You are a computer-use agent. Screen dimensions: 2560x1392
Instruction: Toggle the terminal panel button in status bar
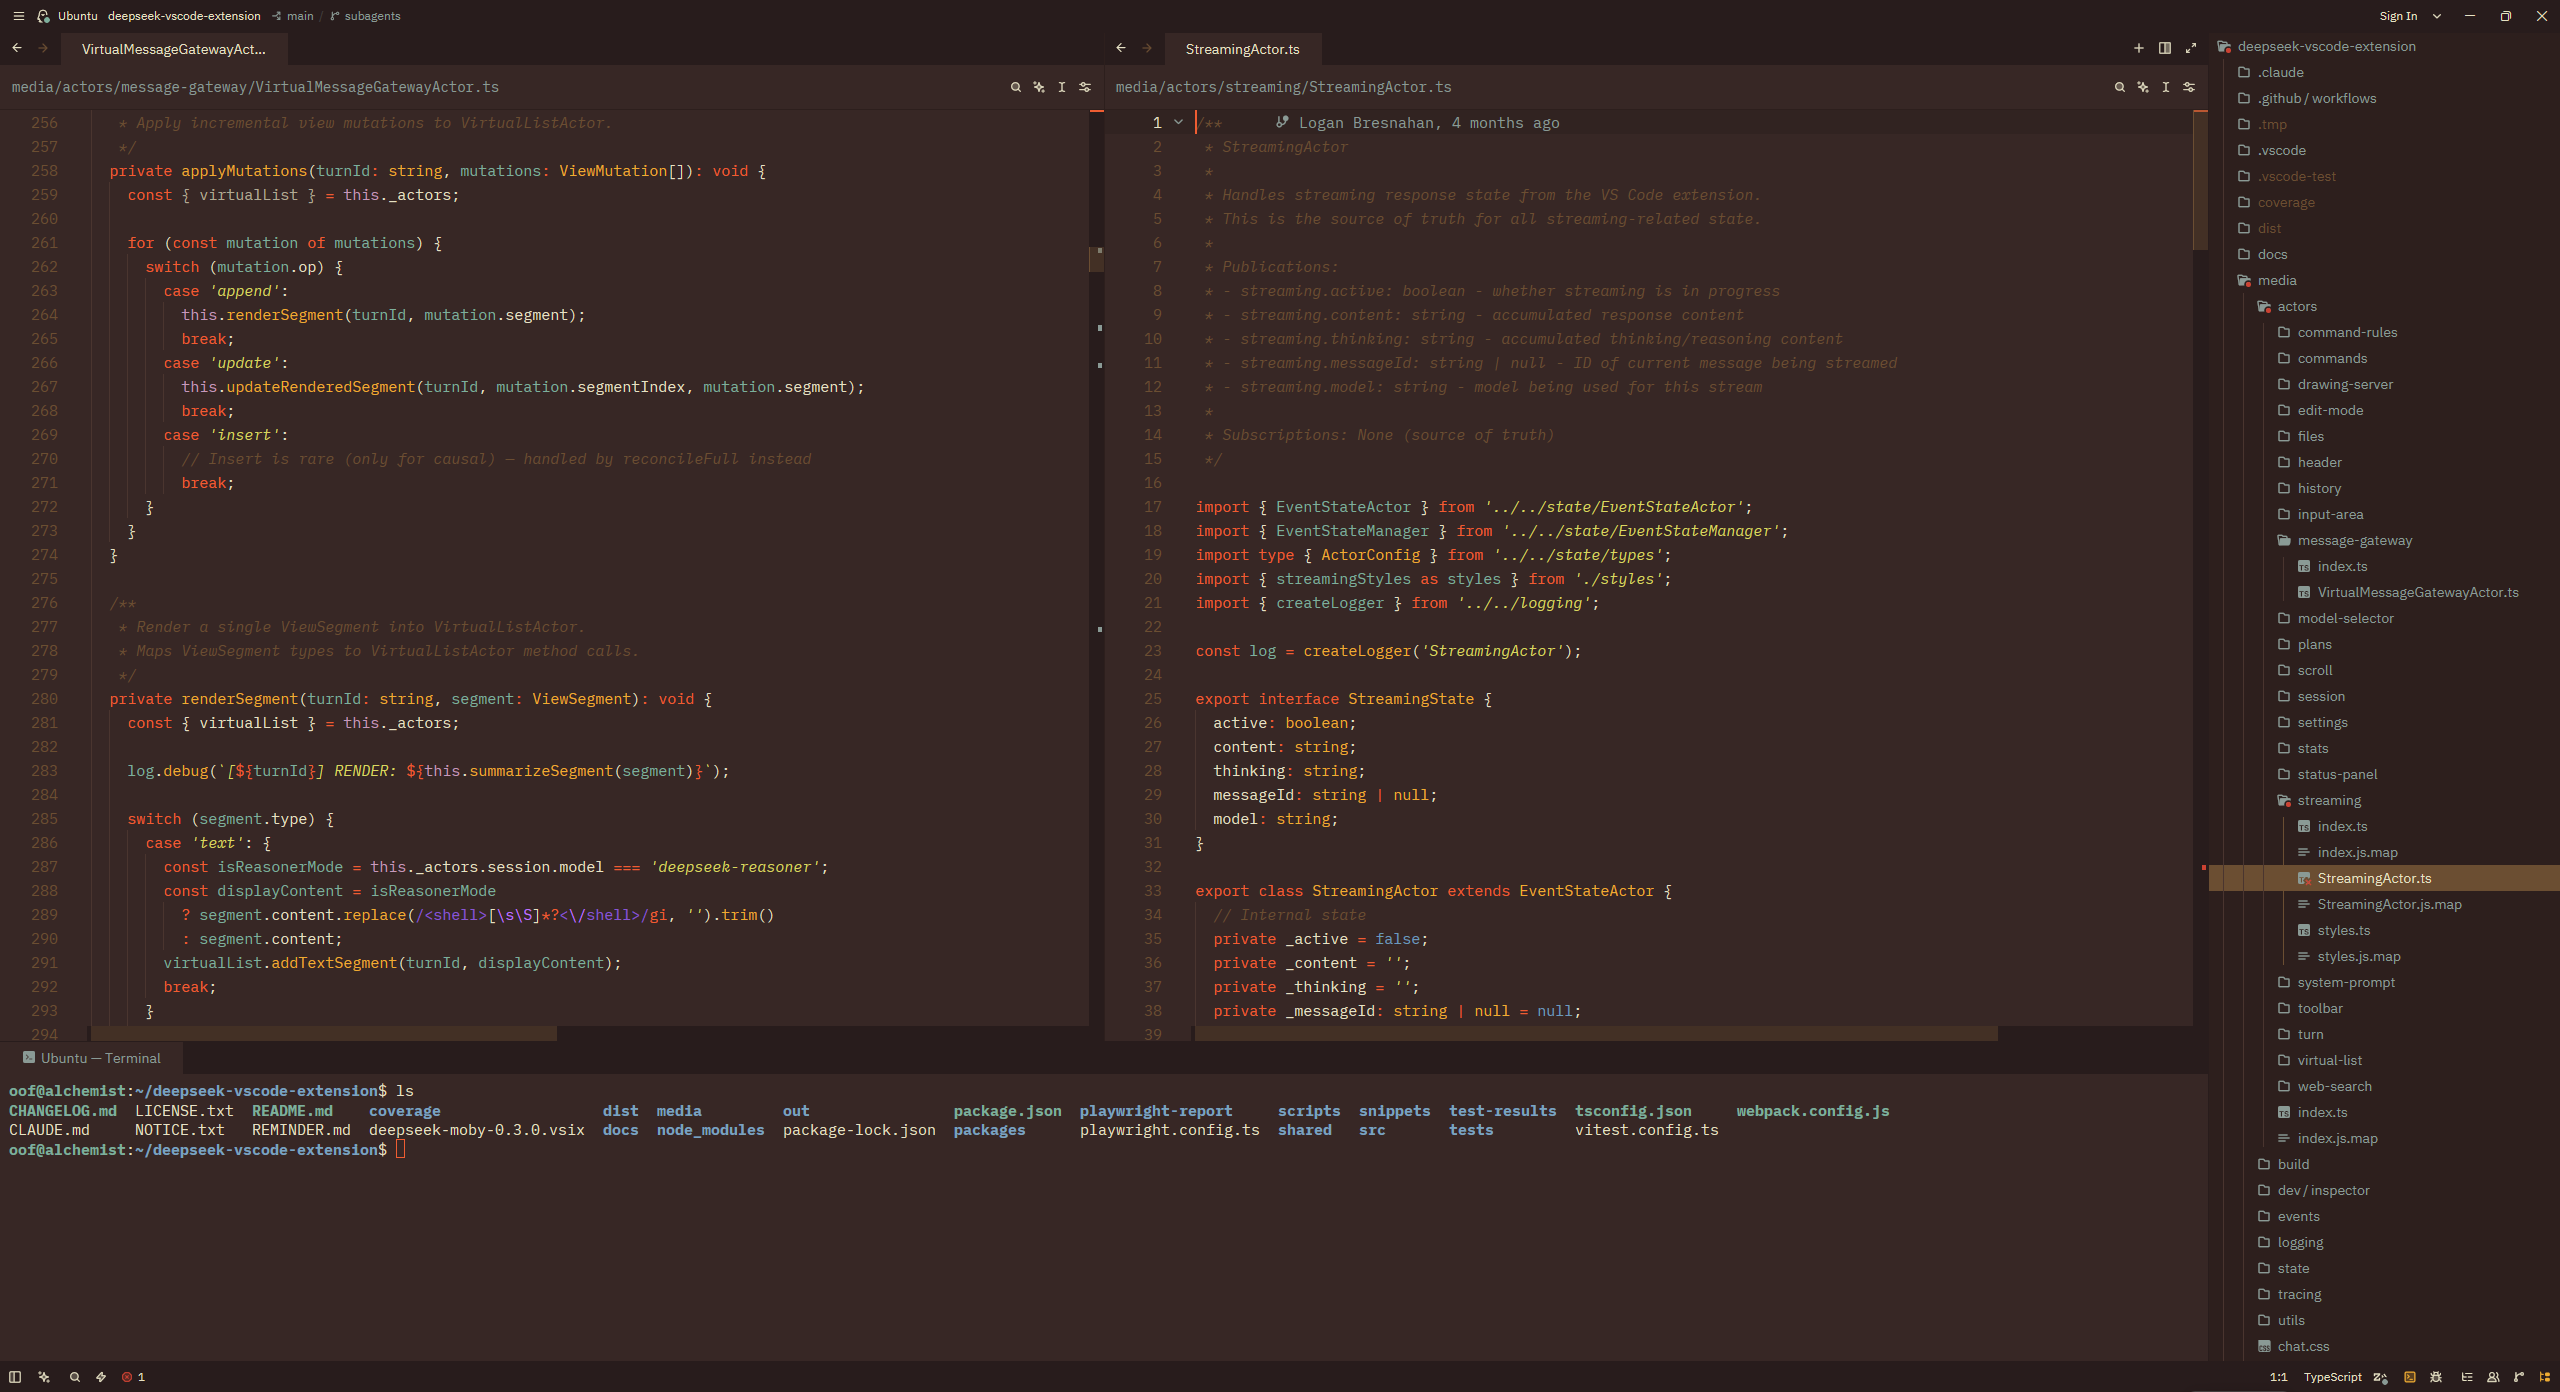tap(2410, 1377)
